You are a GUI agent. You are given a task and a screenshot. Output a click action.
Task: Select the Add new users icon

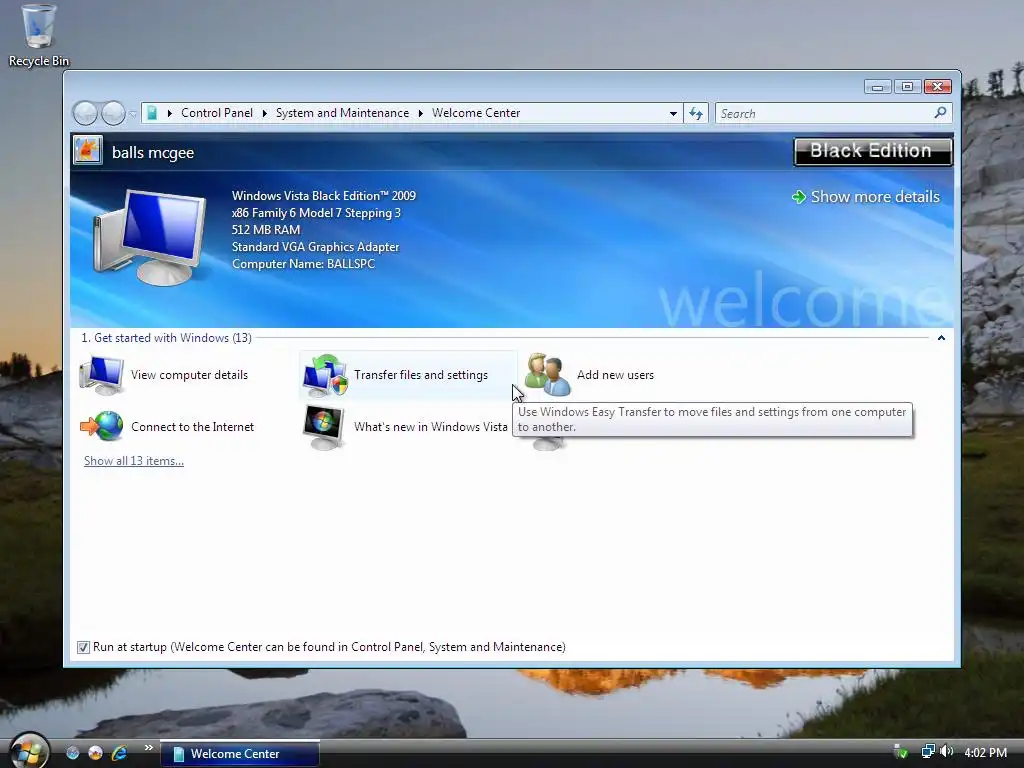pos(547,374)
